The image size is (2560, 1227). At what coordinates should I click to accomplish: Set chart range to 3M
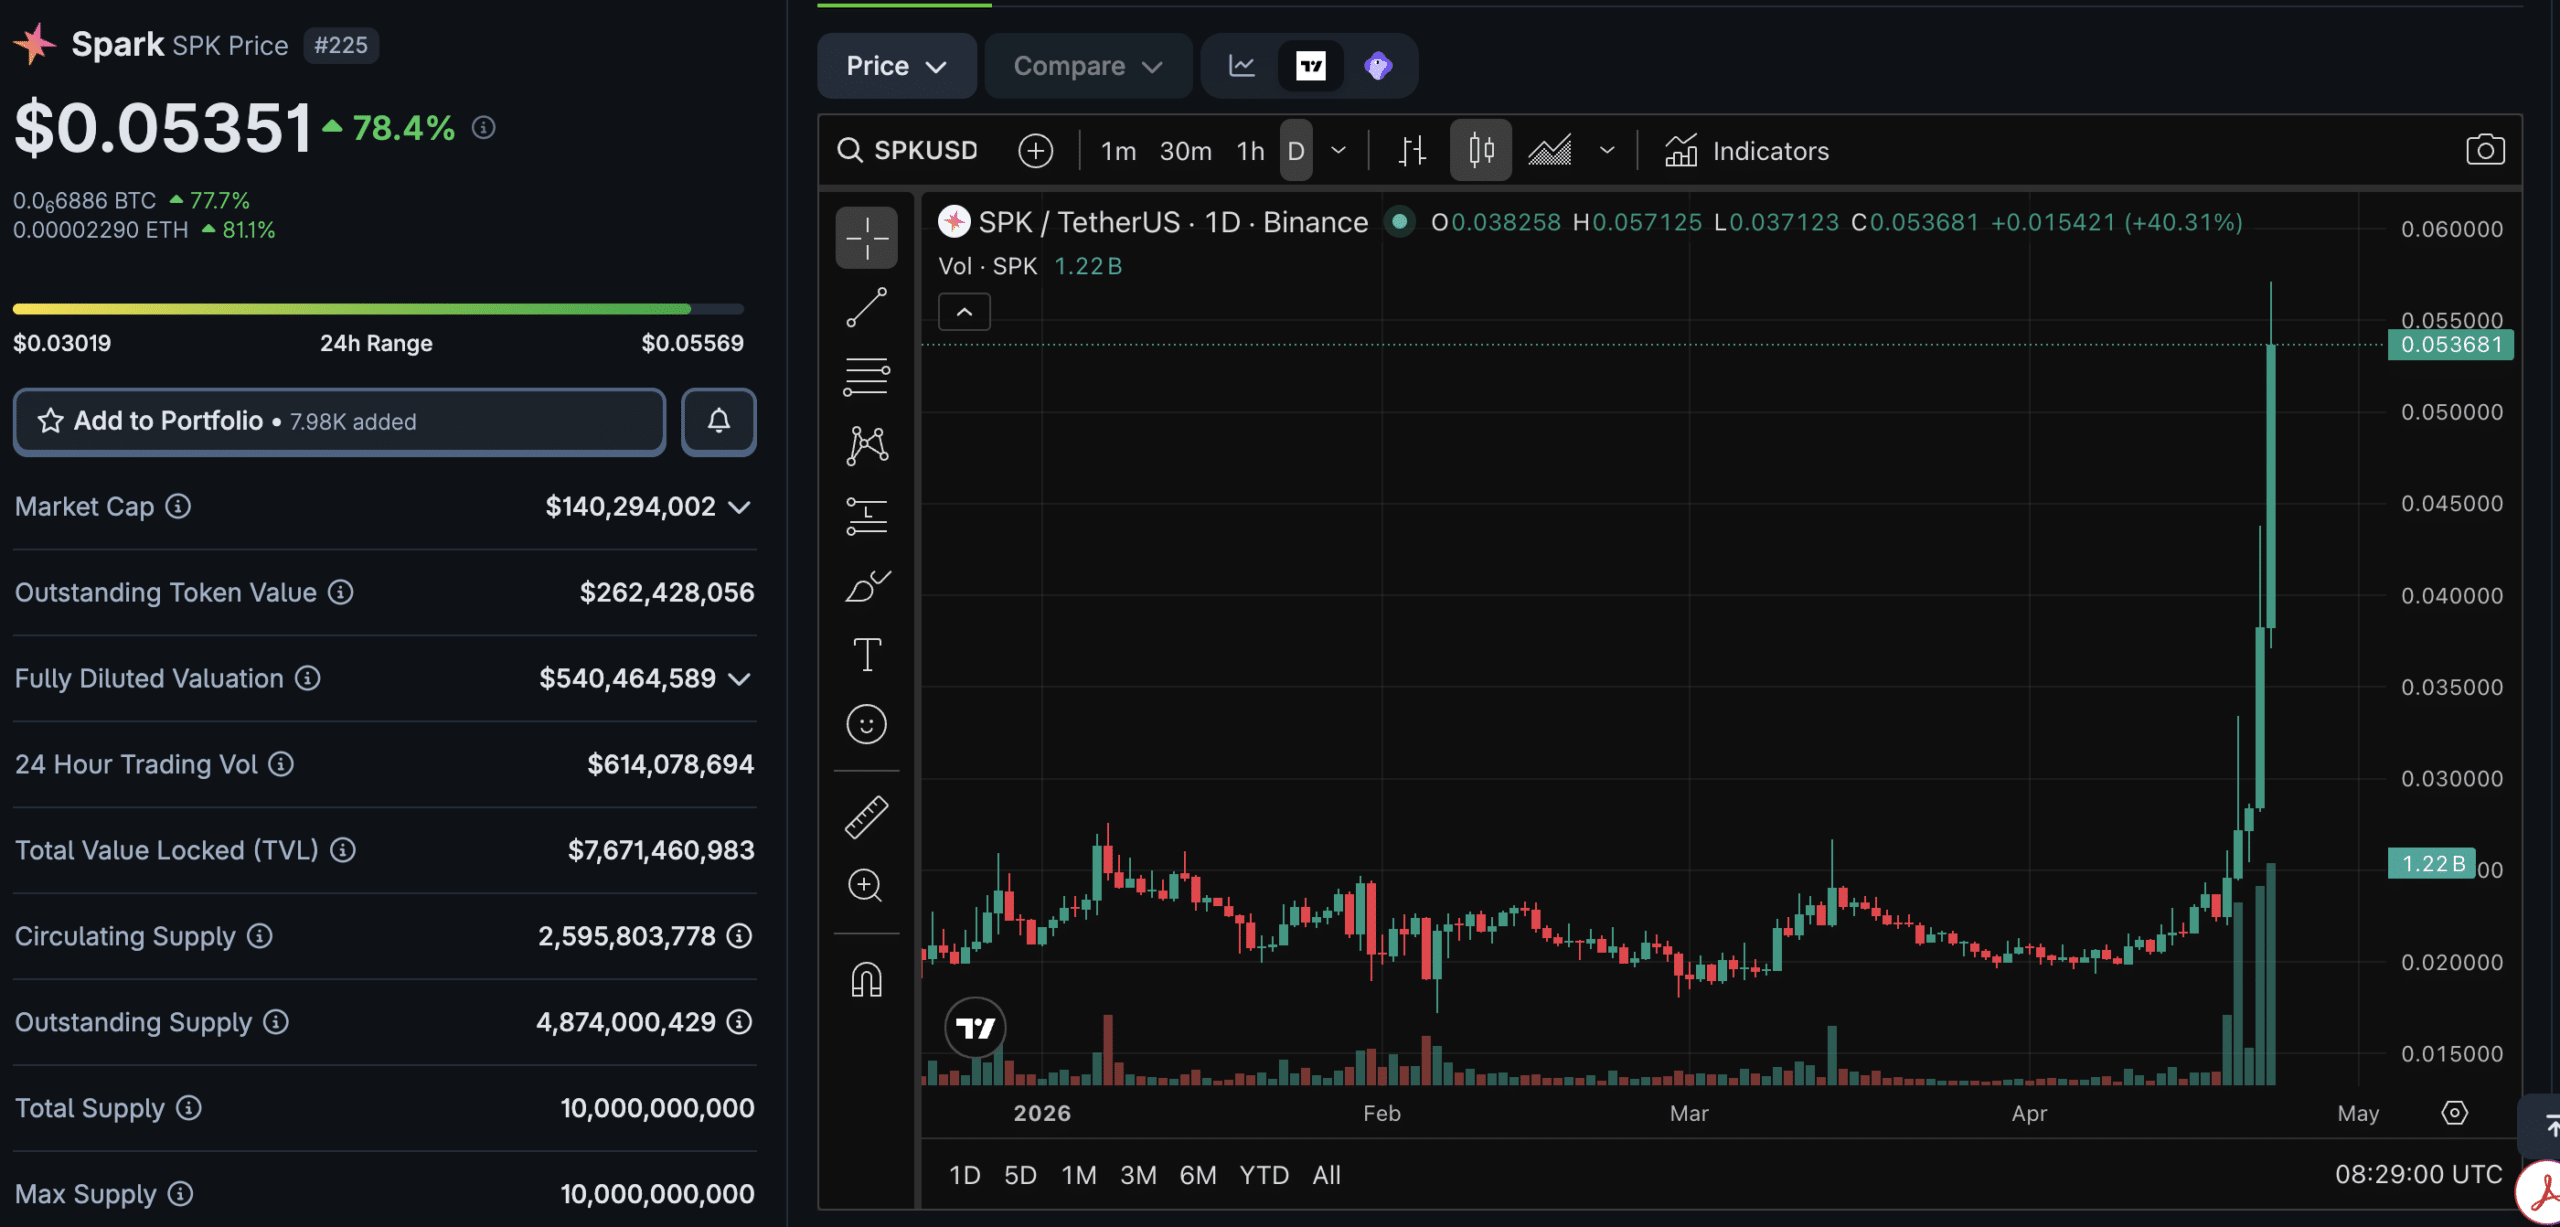1138,1175
